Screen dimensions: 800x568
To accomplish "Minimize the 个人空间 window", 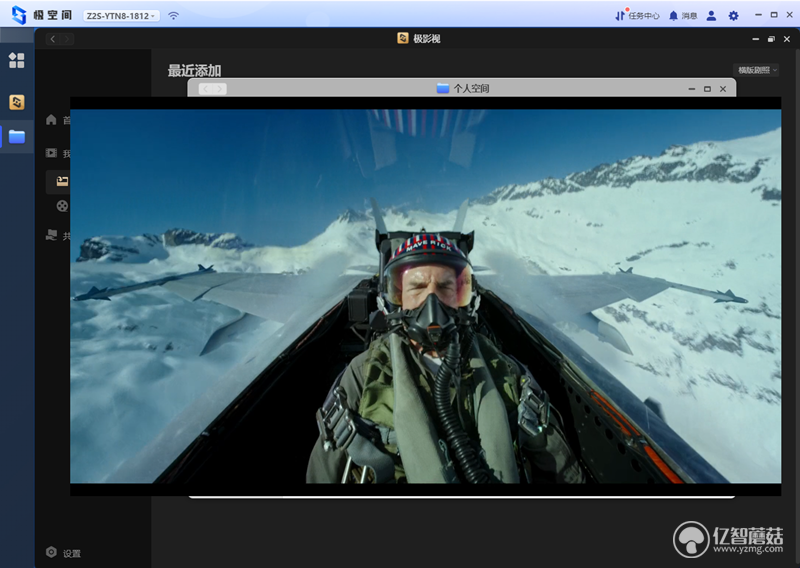I will point(692,89).
